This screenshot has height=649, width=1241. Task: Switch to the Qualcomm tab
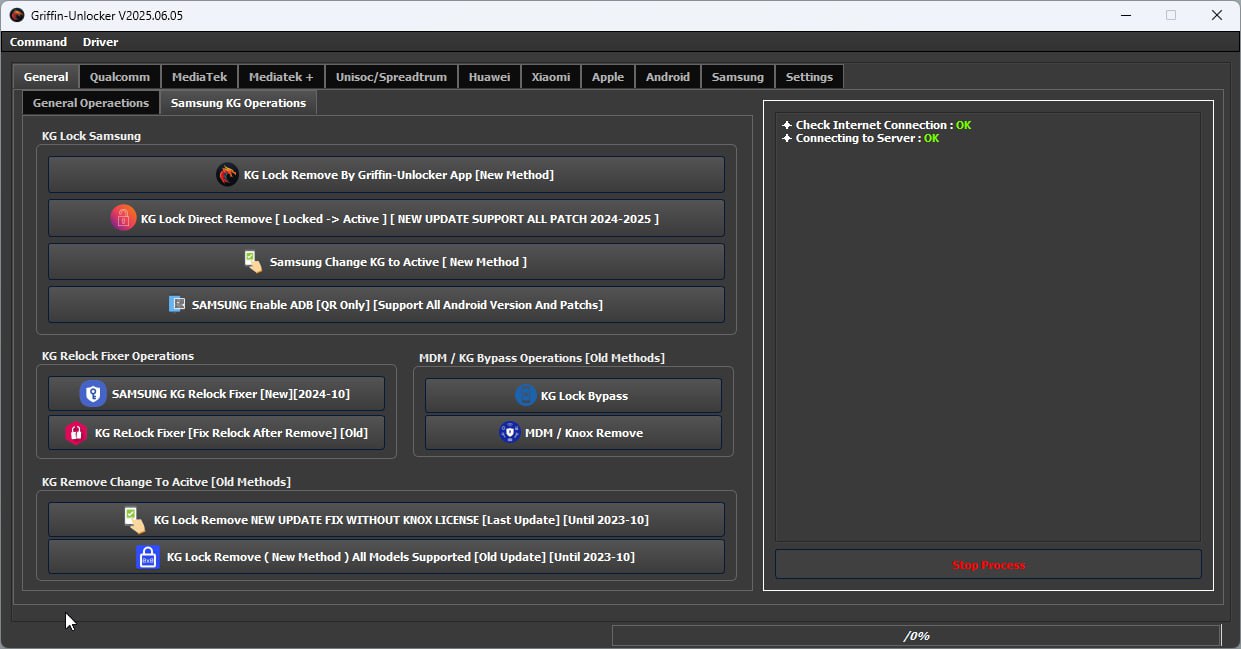120,77
